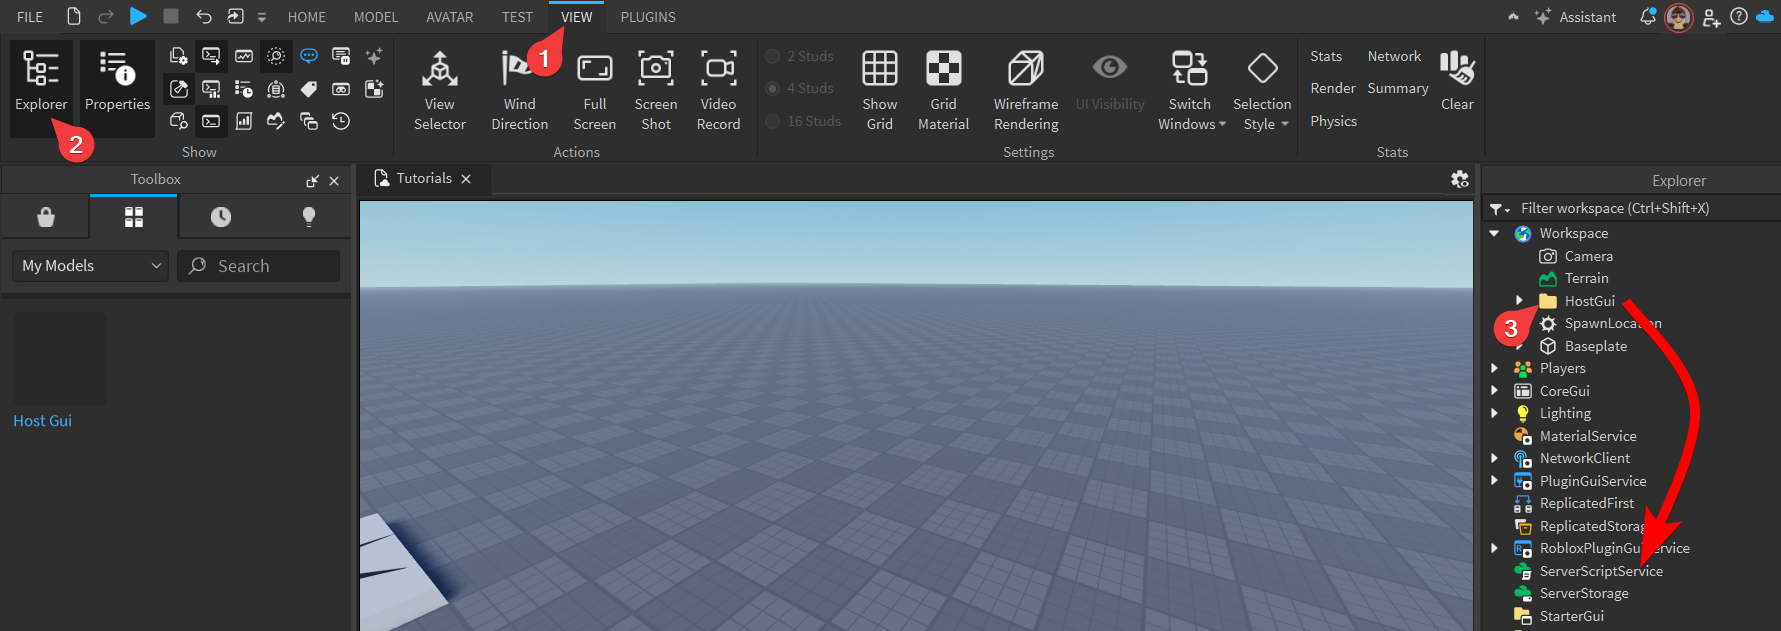This screenshot has height=631, width=1781.
Task: Open the View Selector tool
Action: [x=439, y=90]
